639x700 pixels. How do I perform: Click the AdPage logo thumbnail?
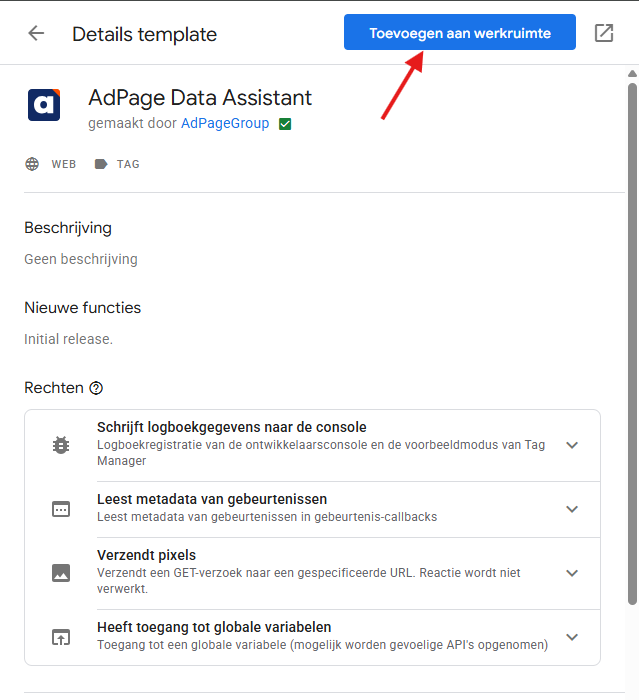44,105
